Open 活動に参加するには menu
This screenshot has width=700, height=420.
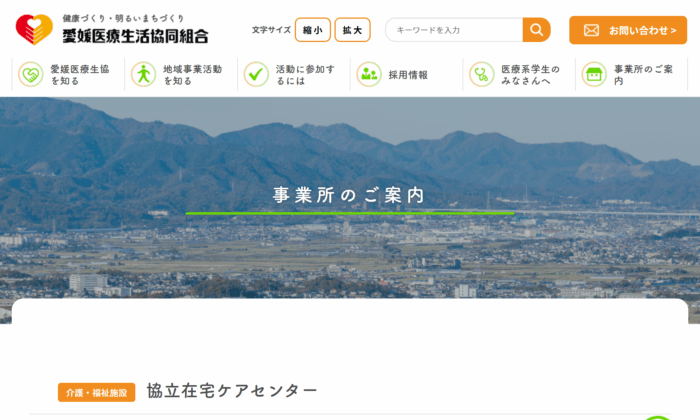pos(294,75)
